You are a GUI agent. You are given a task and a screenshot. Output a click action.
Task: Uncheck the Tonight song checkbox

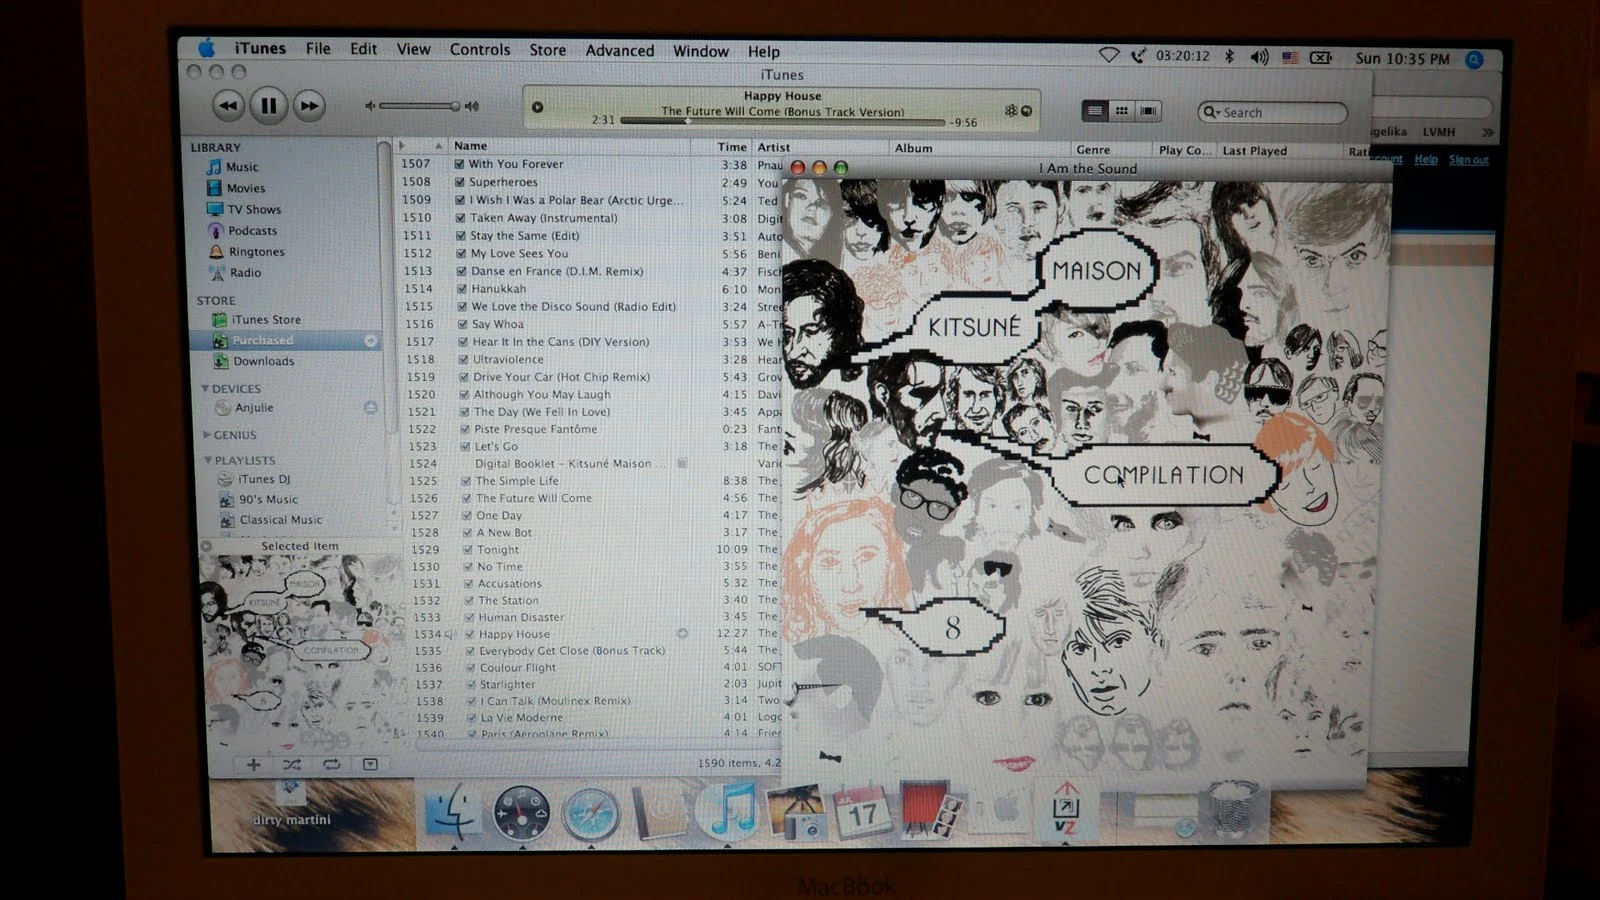(x=467, y=550)
